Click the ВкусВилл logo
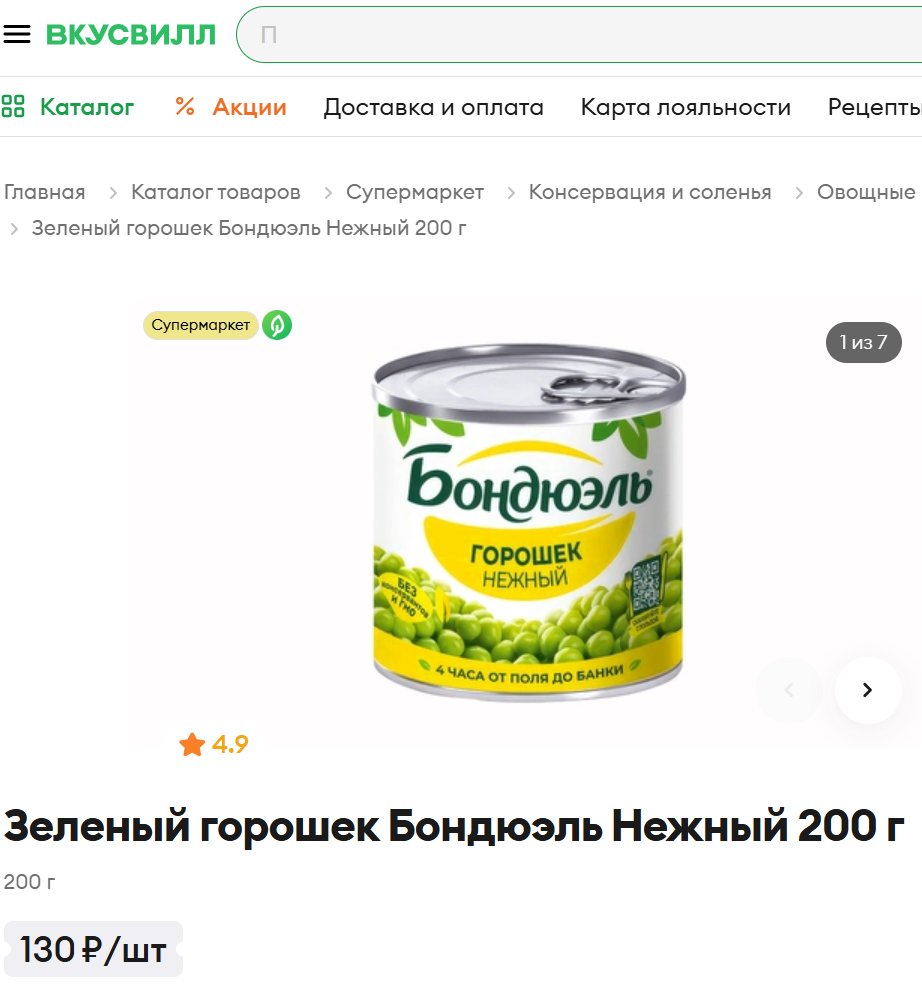The height and width of the screenshot is (994, 922). (x=131, y=34)
